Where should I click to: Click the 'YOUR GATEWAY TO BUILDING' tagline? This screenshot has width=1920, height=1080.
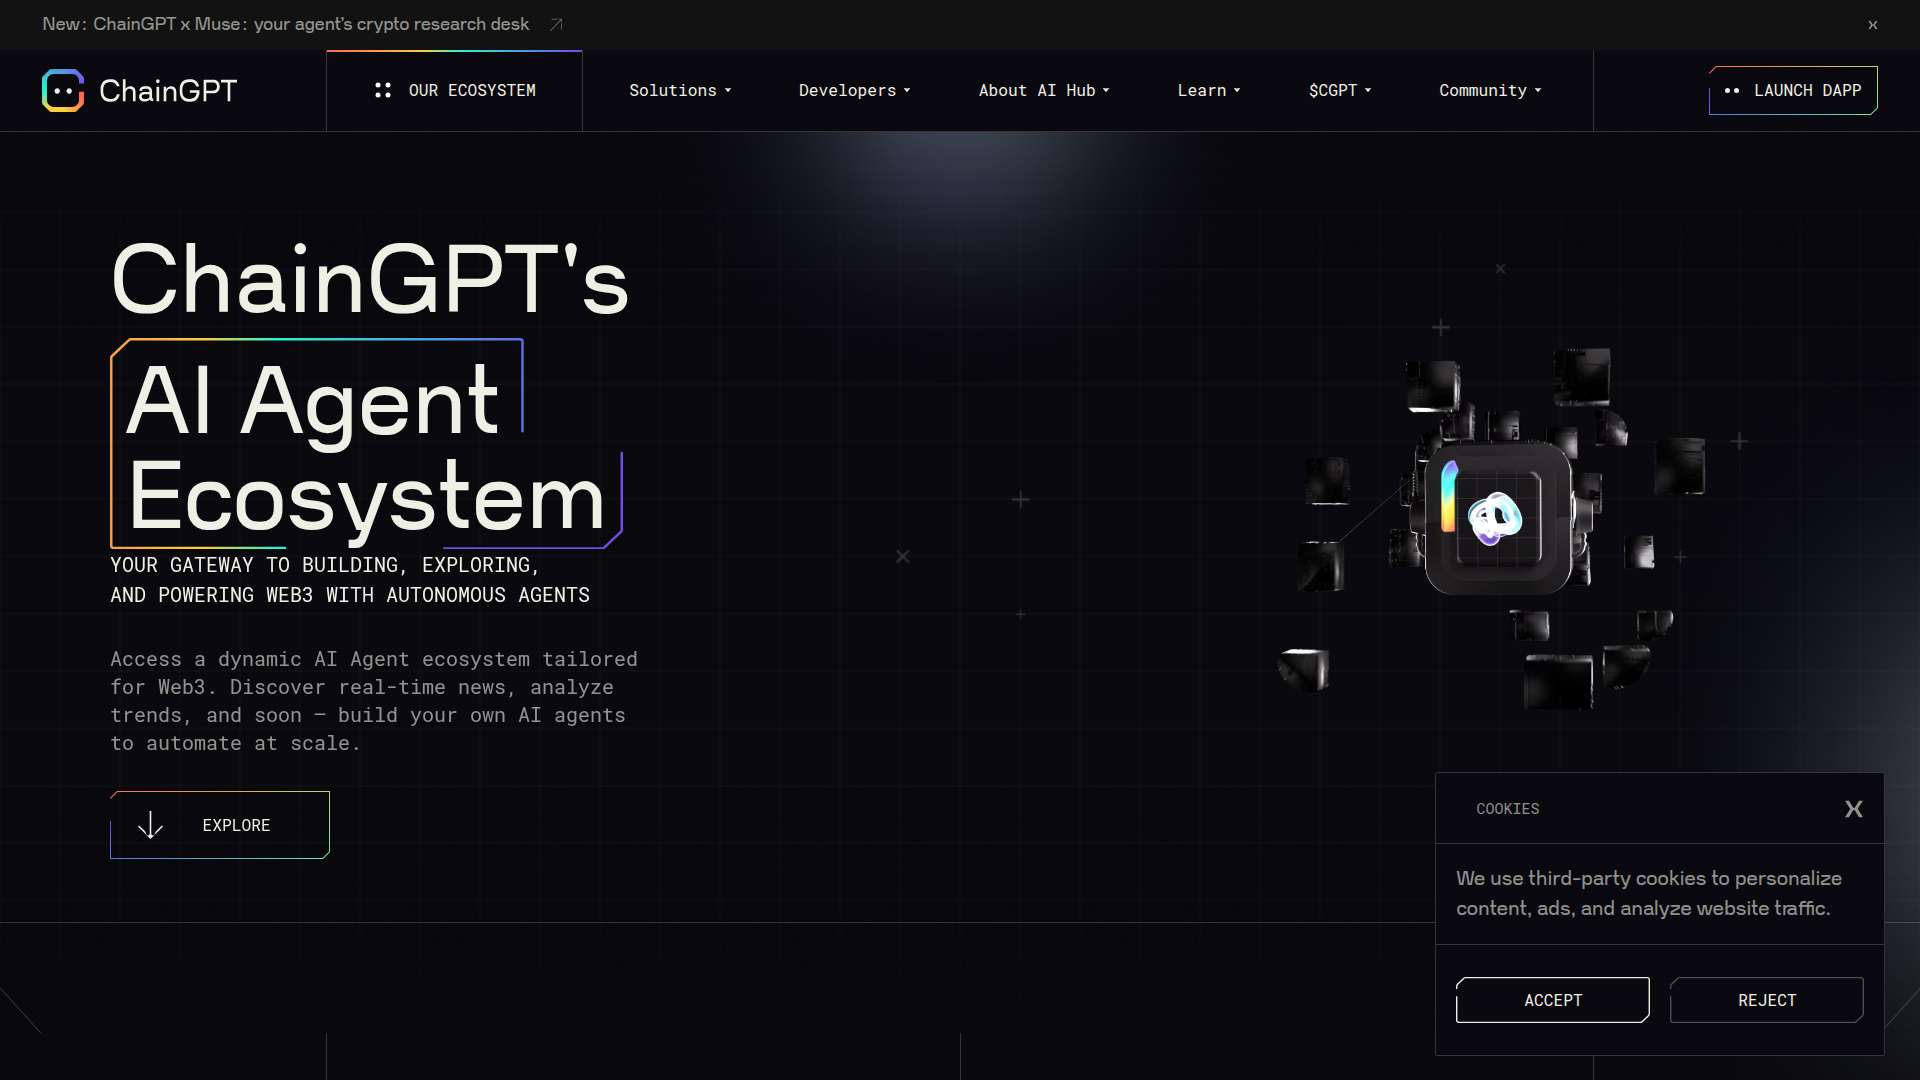point(350,580)
